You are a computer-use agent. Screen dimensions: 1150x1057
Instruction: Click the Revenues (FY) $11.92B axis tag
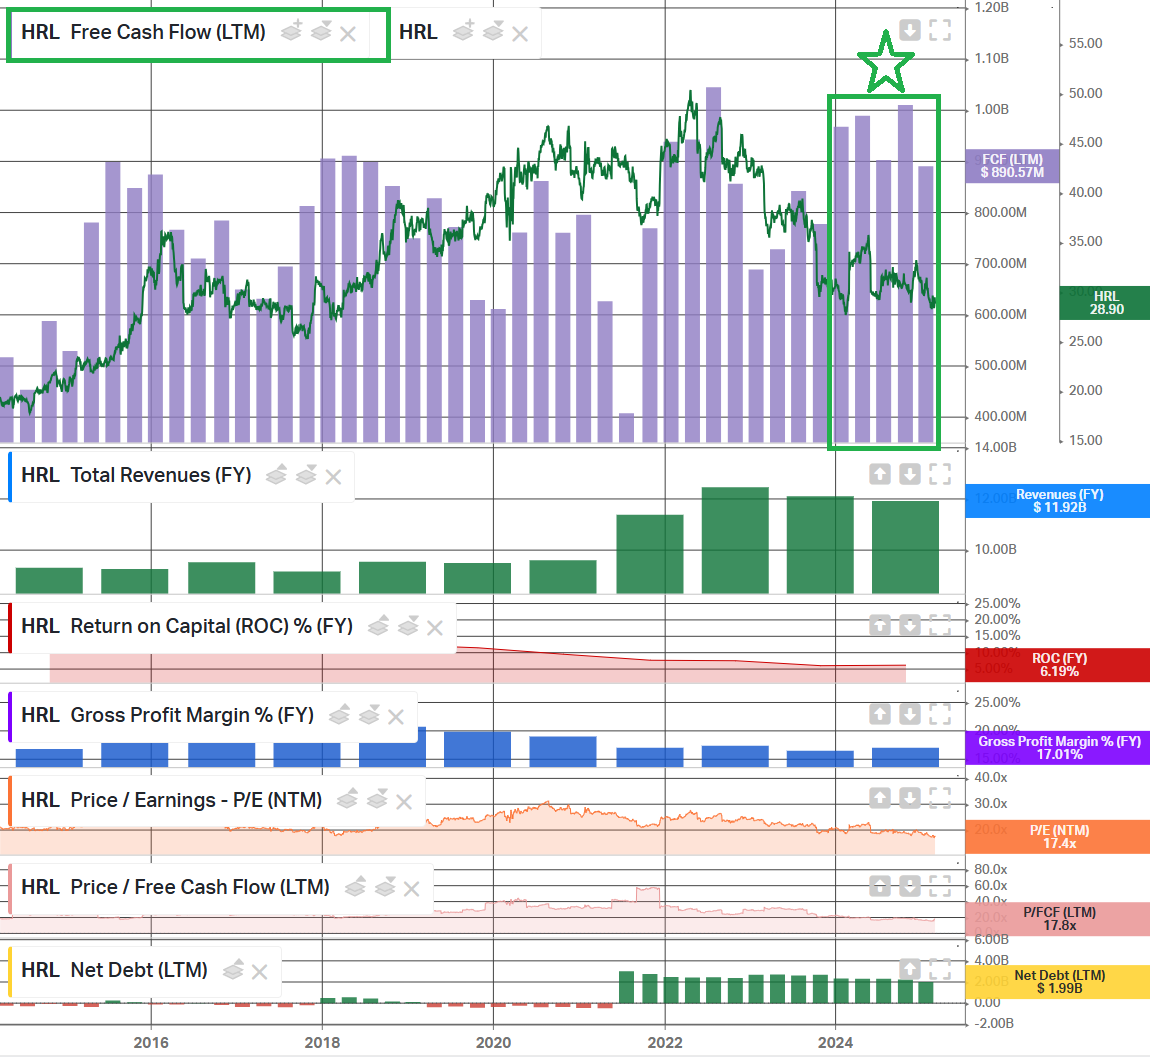[1059, 501]
